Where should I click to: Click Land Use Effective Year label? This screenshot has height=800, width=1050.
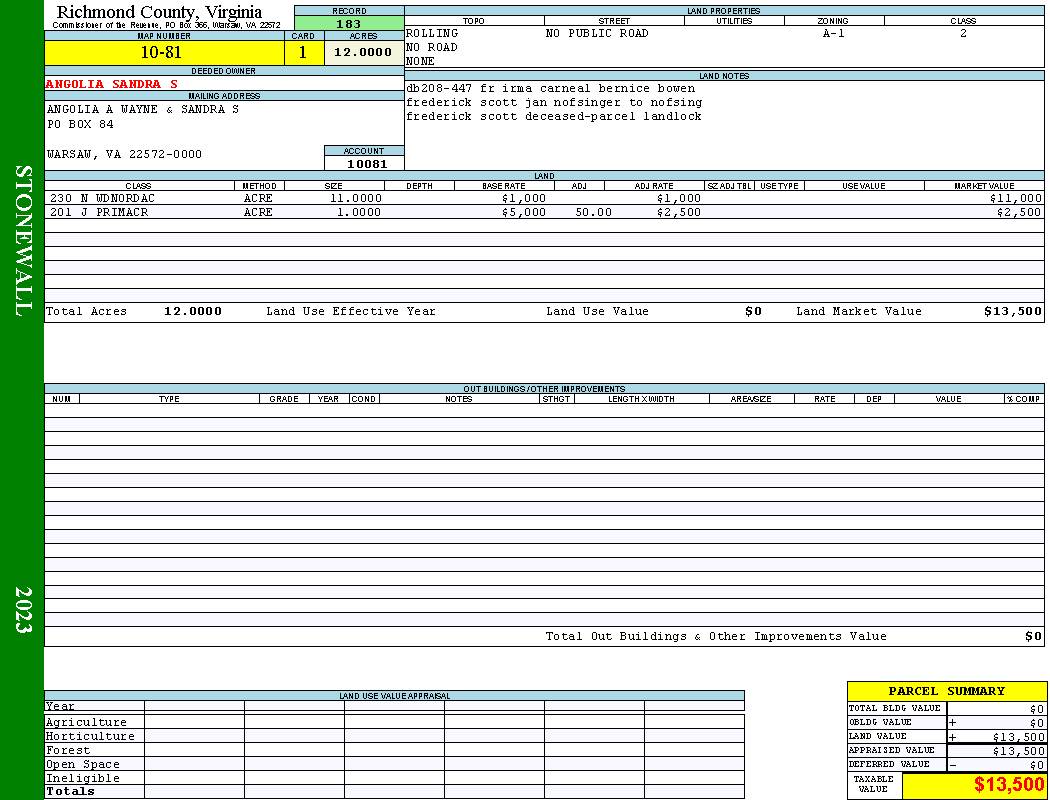click(351, 311)
